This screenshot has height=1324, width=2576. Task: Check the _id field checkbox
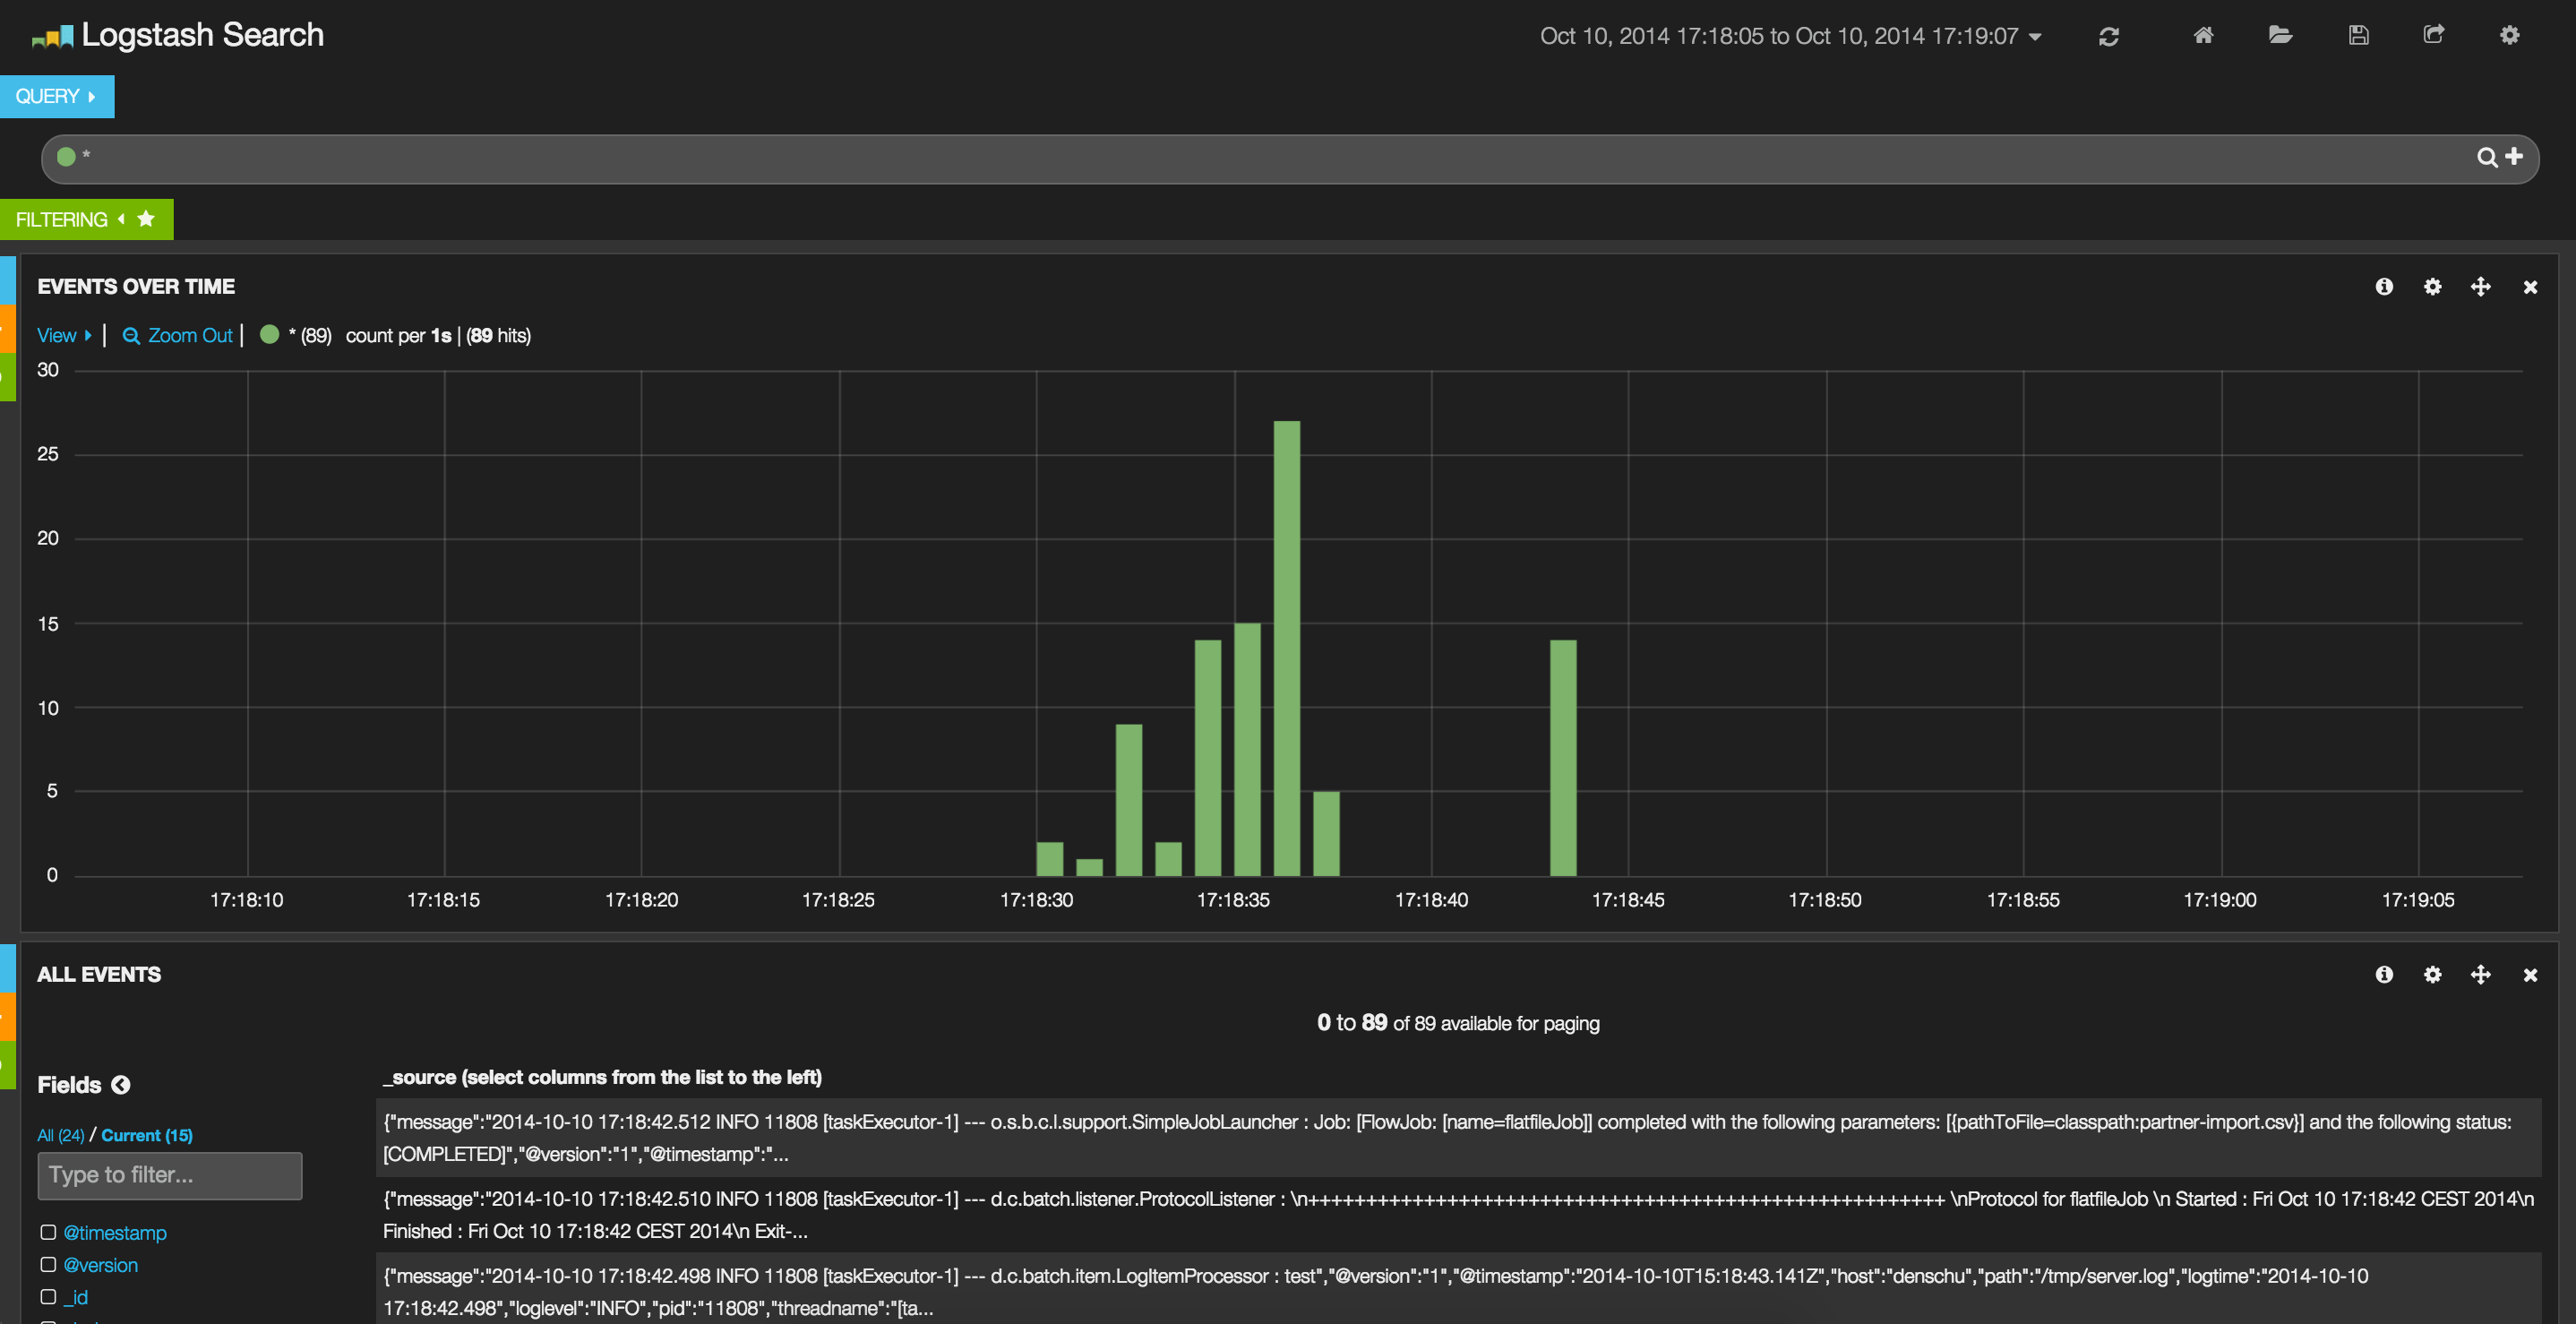pyautogui.click(x=48, y=1296)
